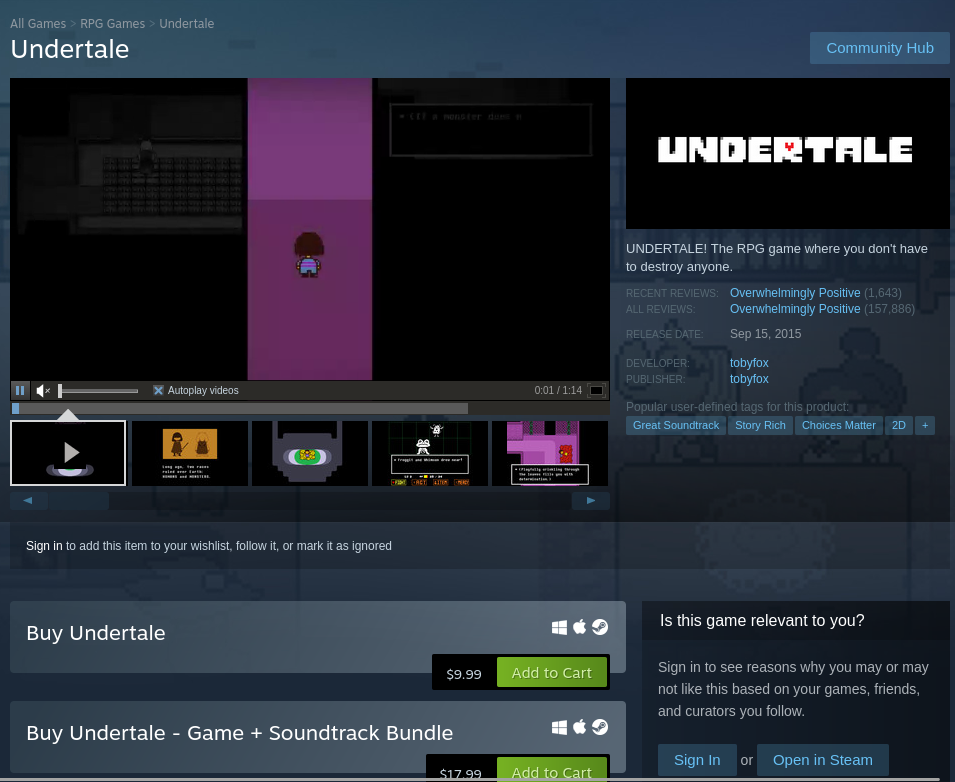Viewport: 955px width, 782px height.
Task: Open the RPG Games breadcrumb
Action: point(112,23)
